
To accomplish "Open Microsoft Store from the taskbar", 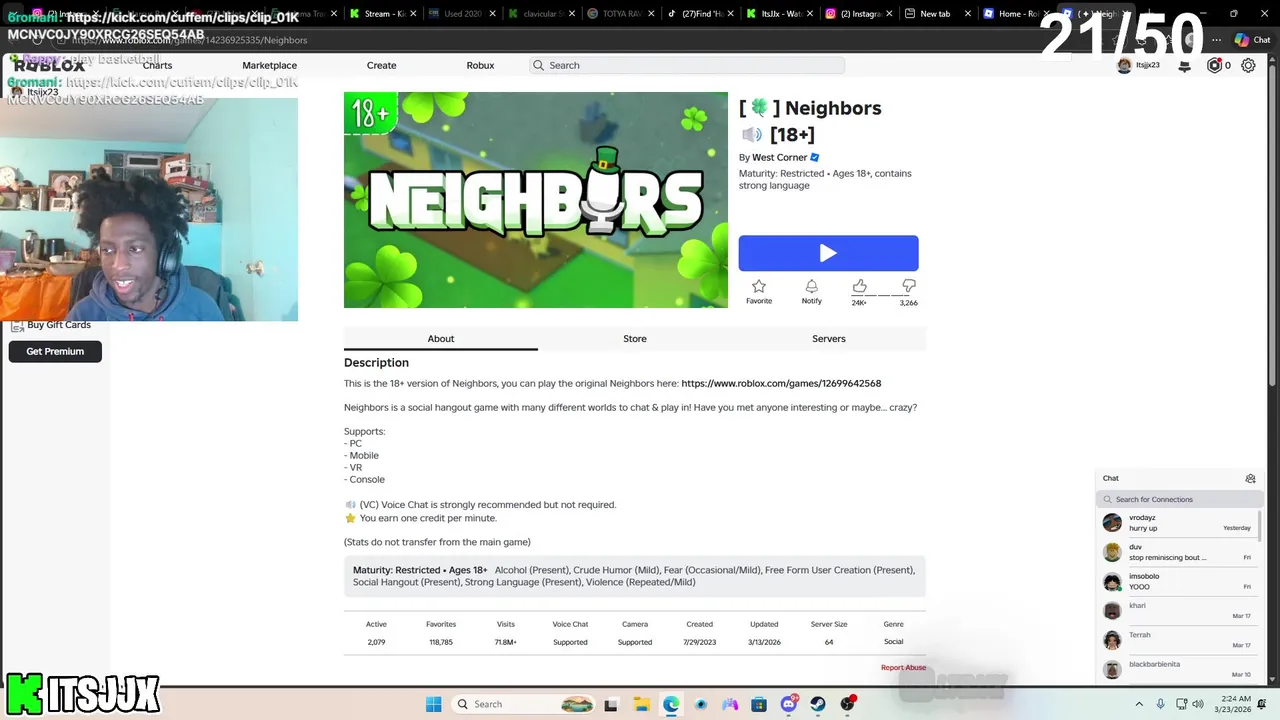I will [759, 704].
